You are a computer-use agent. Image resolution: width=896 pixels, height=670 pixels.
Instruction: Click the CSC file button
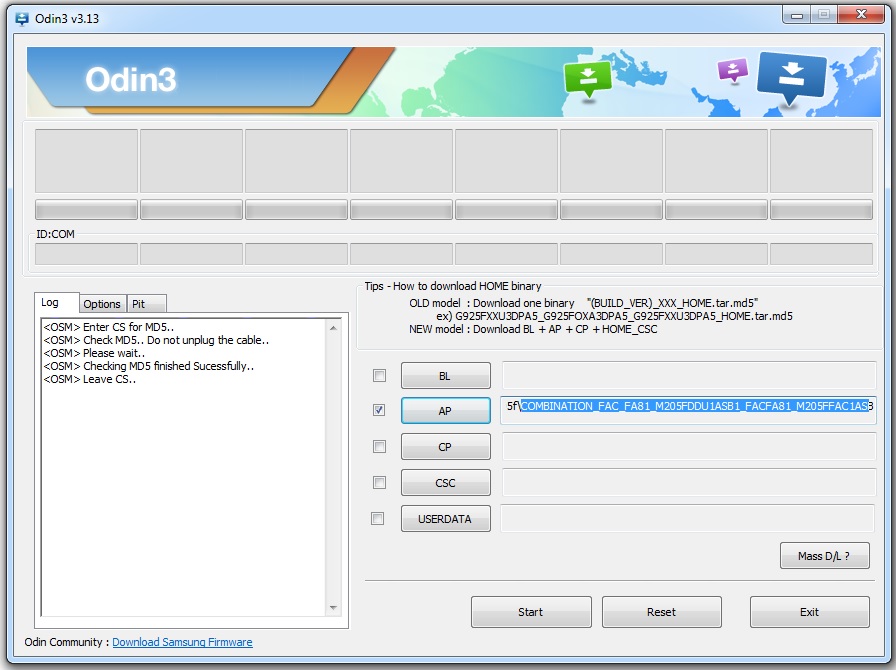(x=446, y=482)
